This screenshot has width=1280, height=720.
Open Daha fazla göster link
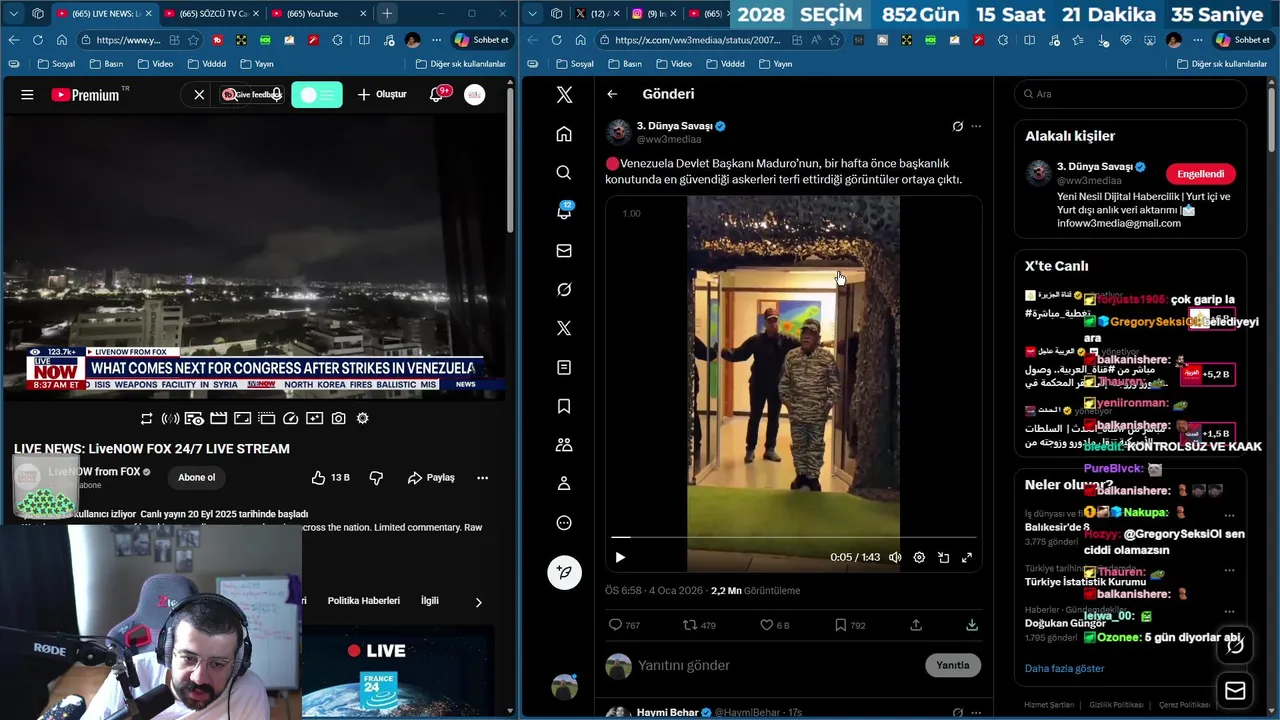pos(1064,668)
